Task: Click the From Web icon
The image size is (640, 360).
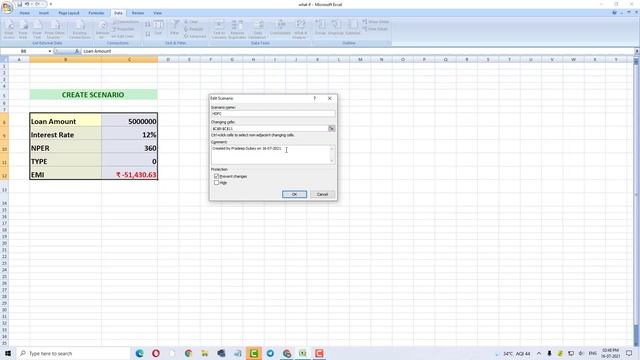Action: [23, 29]
